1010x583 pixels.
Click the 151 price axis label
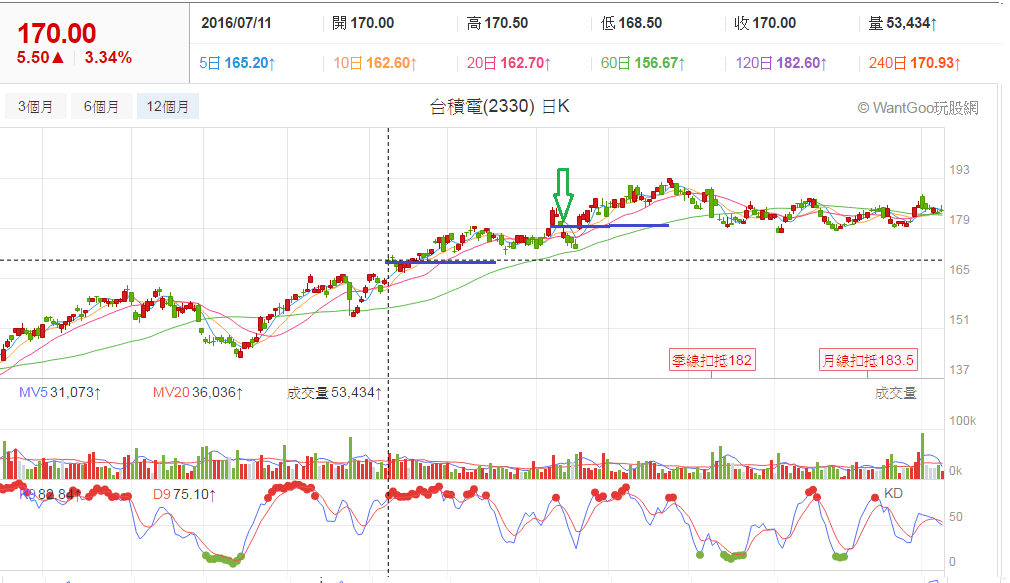click(x=959, y=320)
